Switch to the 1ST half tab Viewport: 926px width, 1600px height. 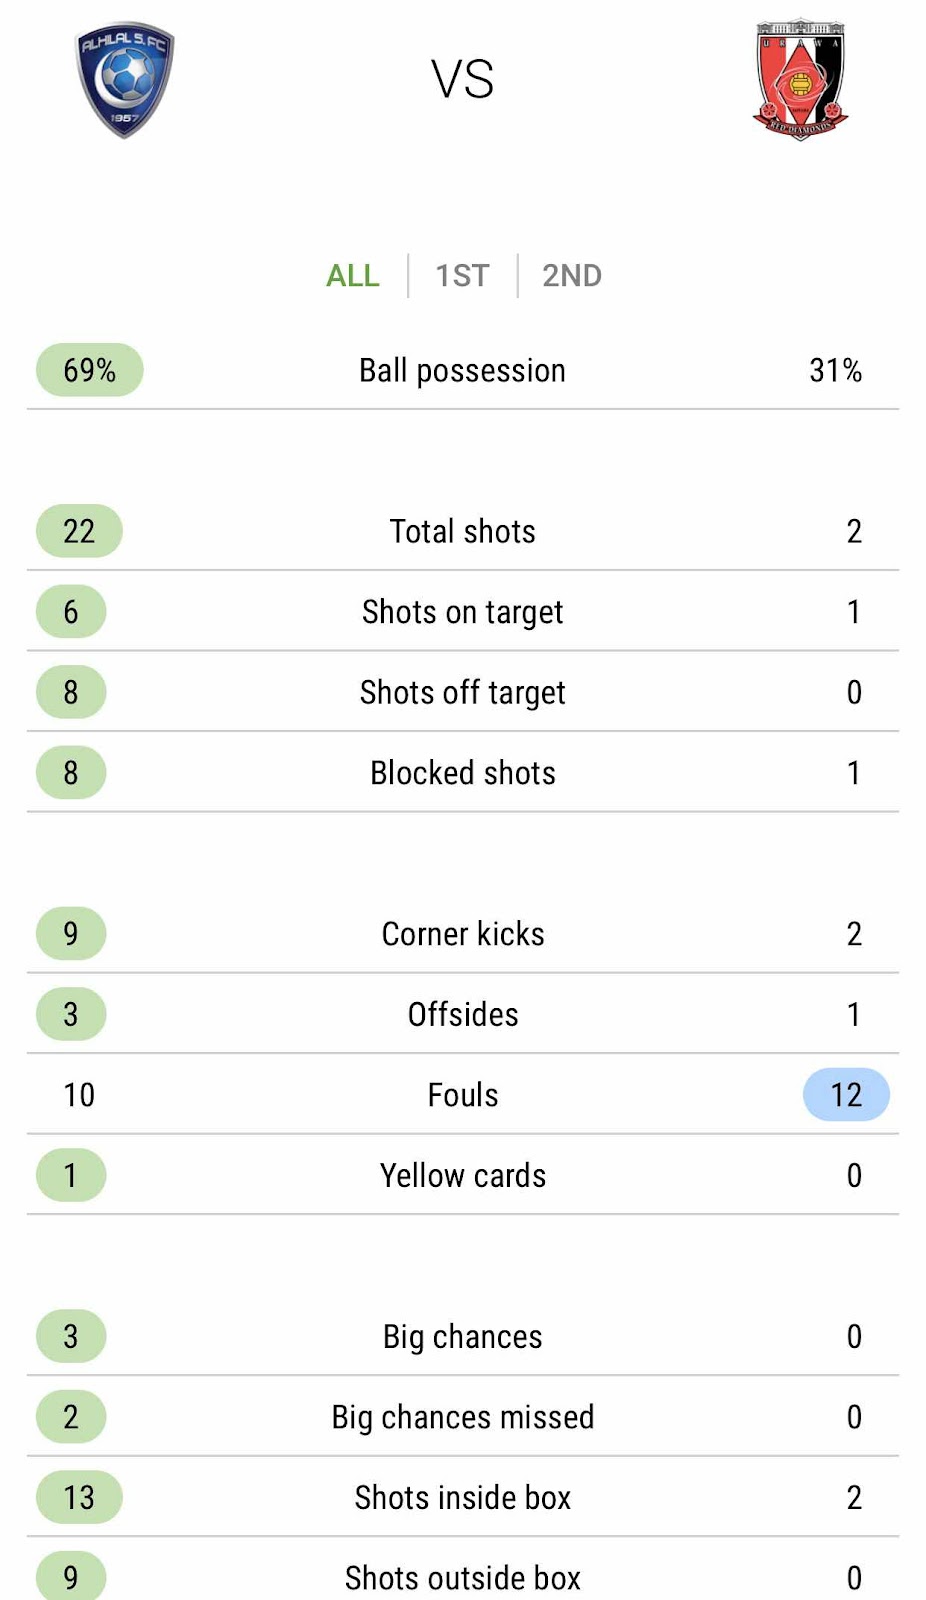462,276
